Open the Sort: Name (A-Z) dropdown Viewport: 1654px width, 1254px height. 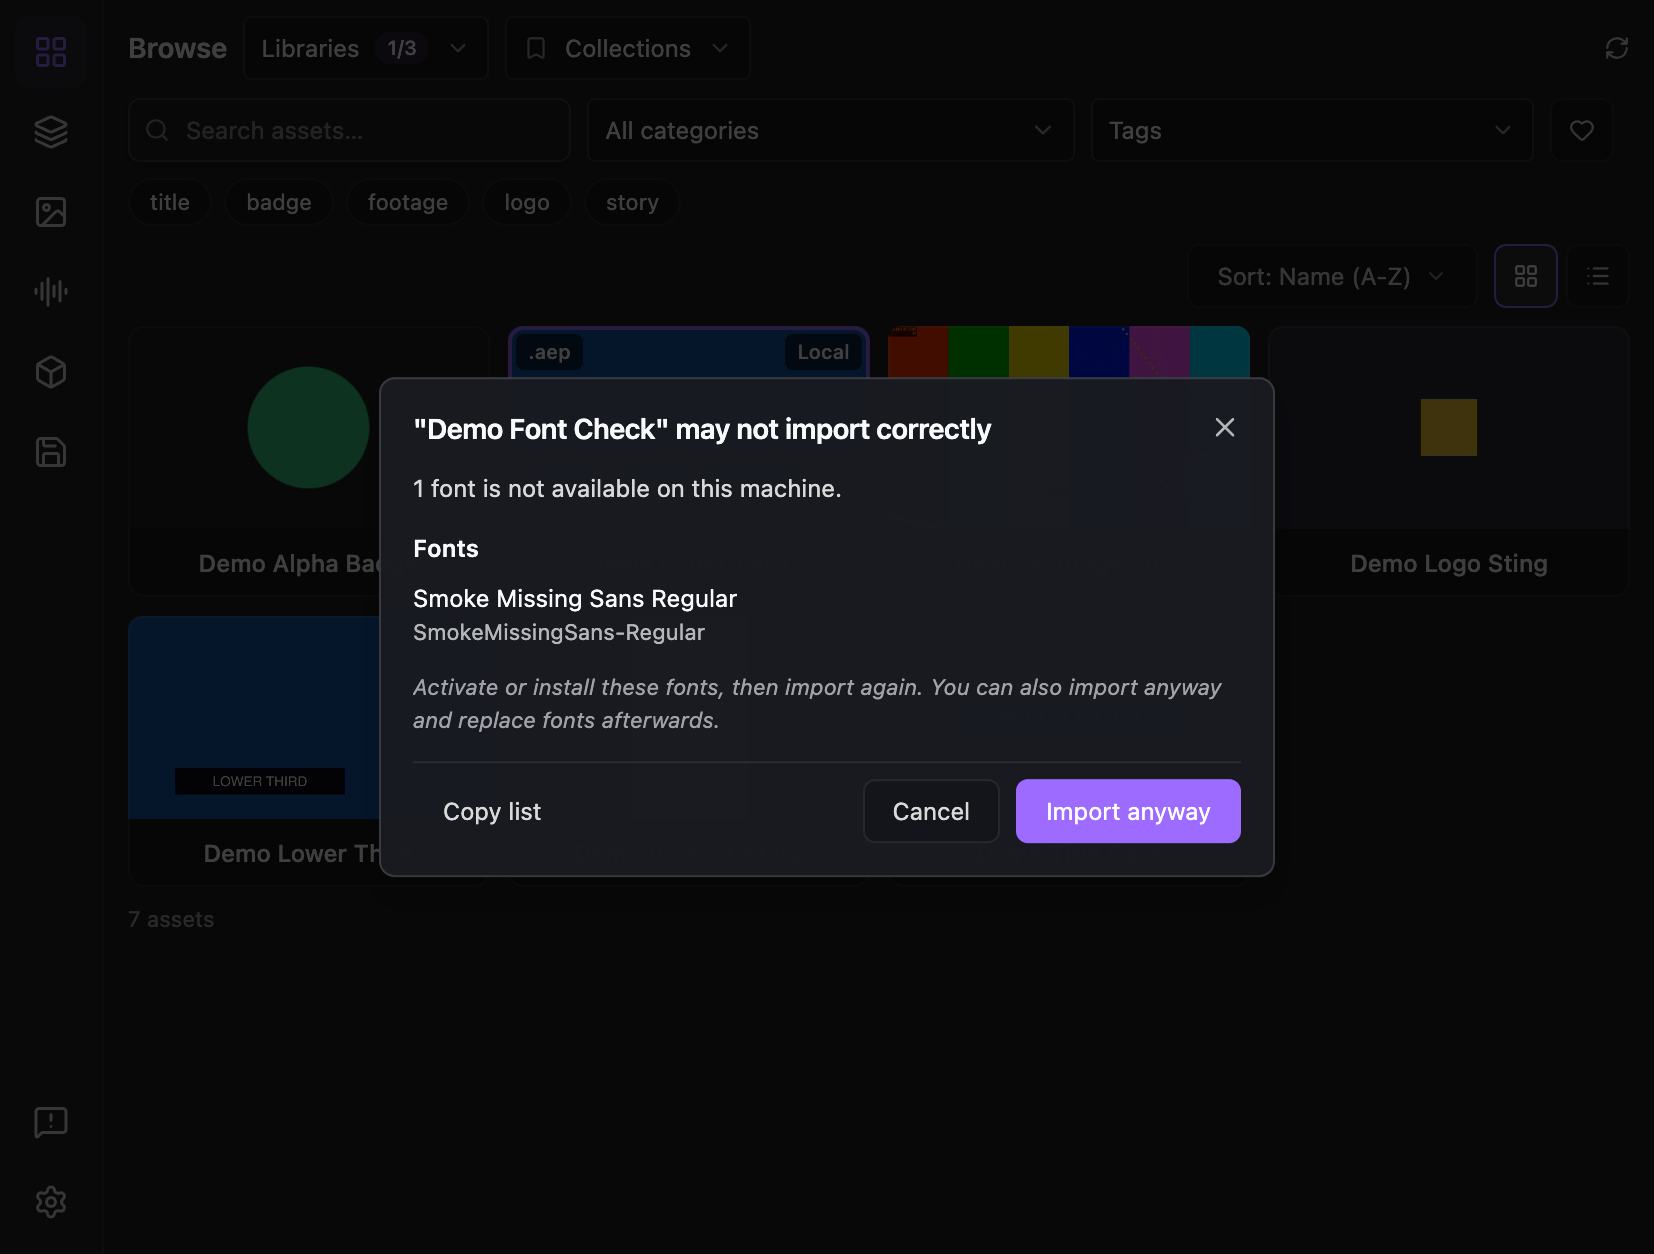click(x=1332, y=276)
